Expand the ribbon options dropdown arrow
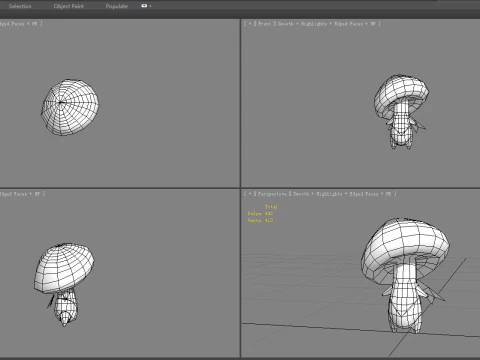Viewport: 480px width, 360px height. click(150, 6)
